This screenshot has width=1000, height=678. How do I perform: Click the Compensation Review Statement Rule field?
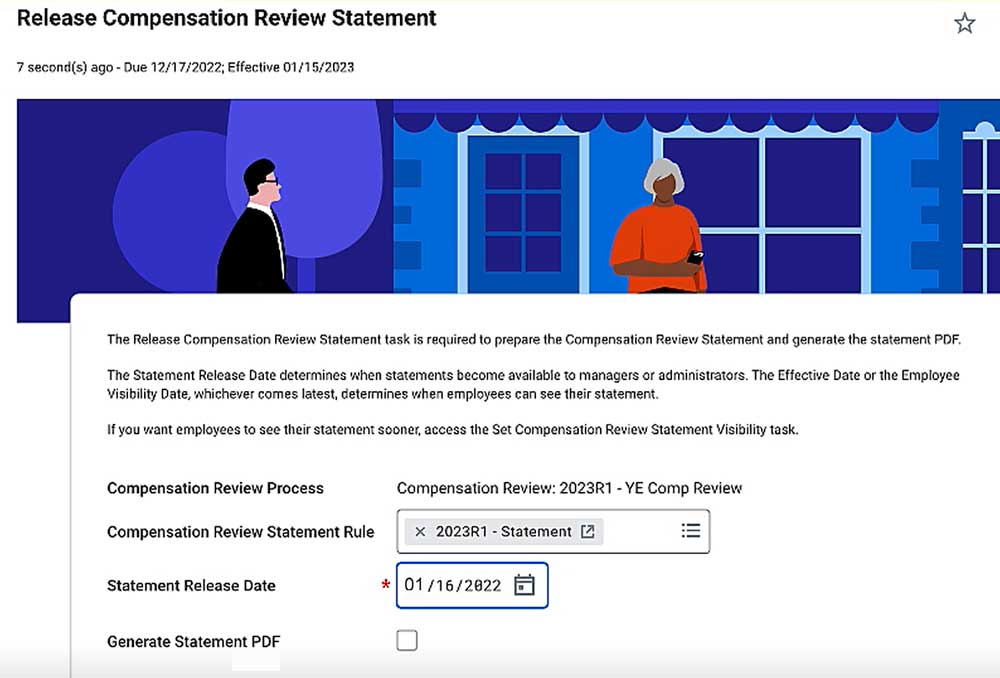point(553,531)
